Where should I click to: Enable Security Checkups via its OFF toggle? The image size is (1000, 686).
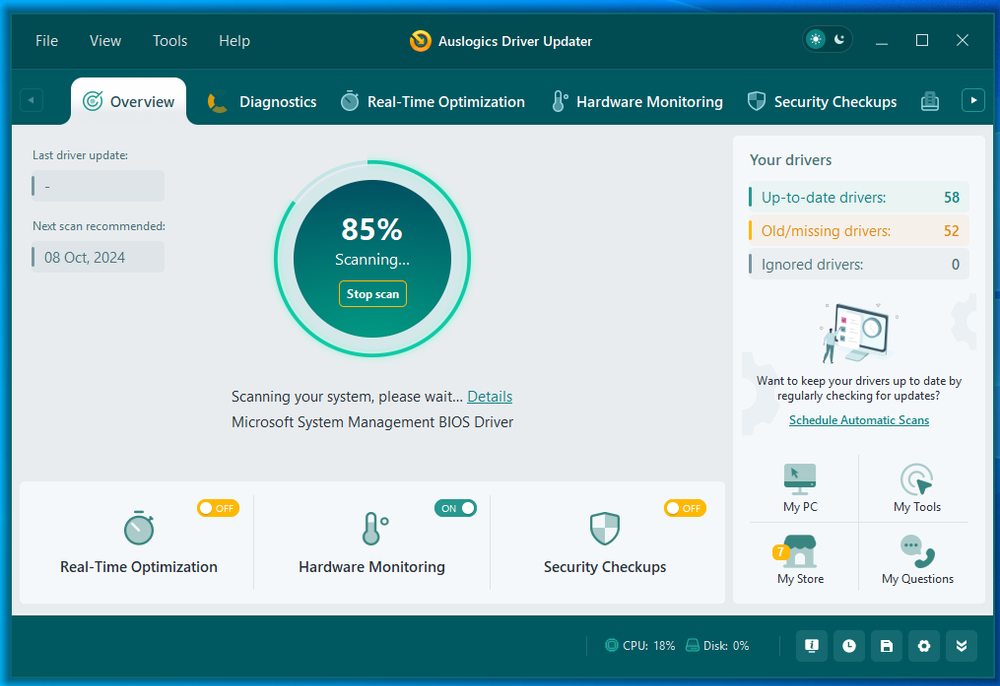pyautogui.click(x=684, y=508)
